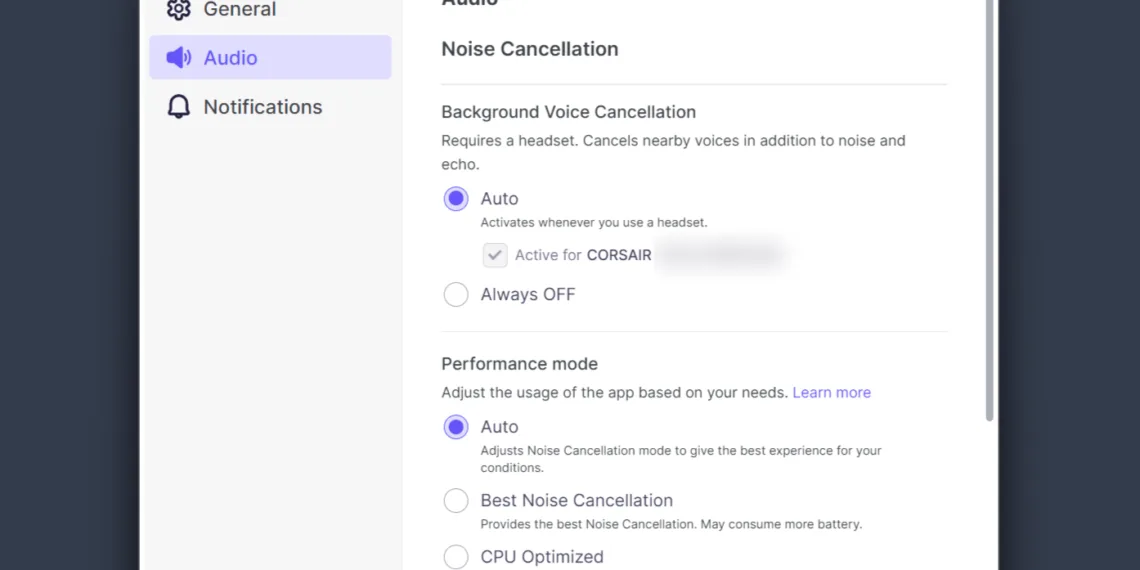1140x570 pixels.
Task: Toggle the Active for CORSAIR checkbox
Action: 495,255
